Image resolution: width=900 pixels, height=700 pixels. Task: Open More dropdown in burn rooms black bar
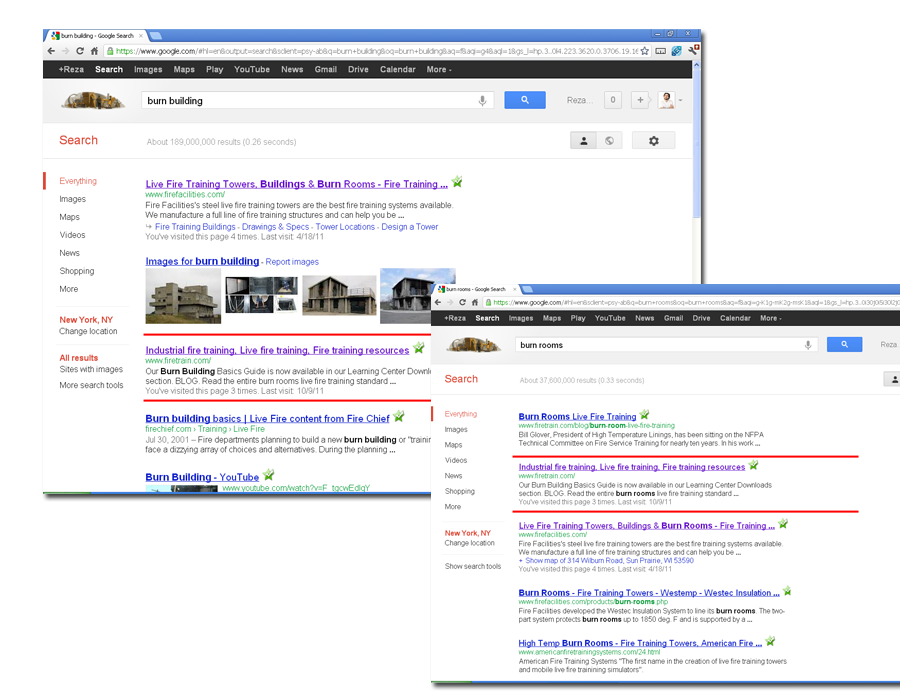pos(771,318)
